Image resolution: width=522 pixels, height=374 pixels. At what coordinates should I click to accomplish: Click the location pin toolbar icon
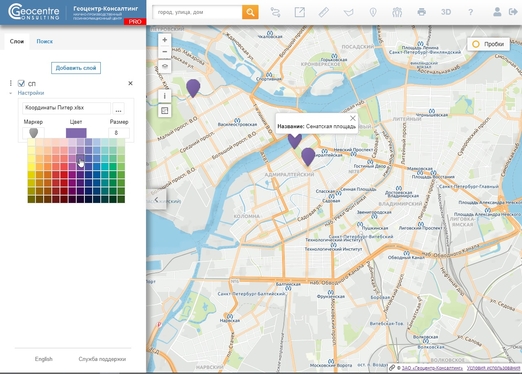point(373,12)
